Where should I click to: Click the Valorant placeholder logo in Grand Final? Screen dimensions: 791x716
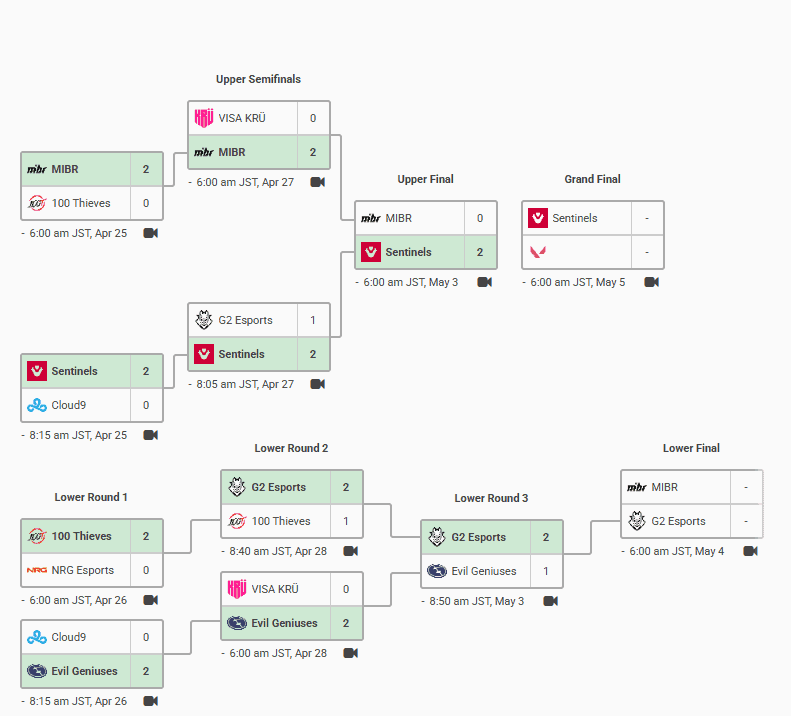coord(538,252)
